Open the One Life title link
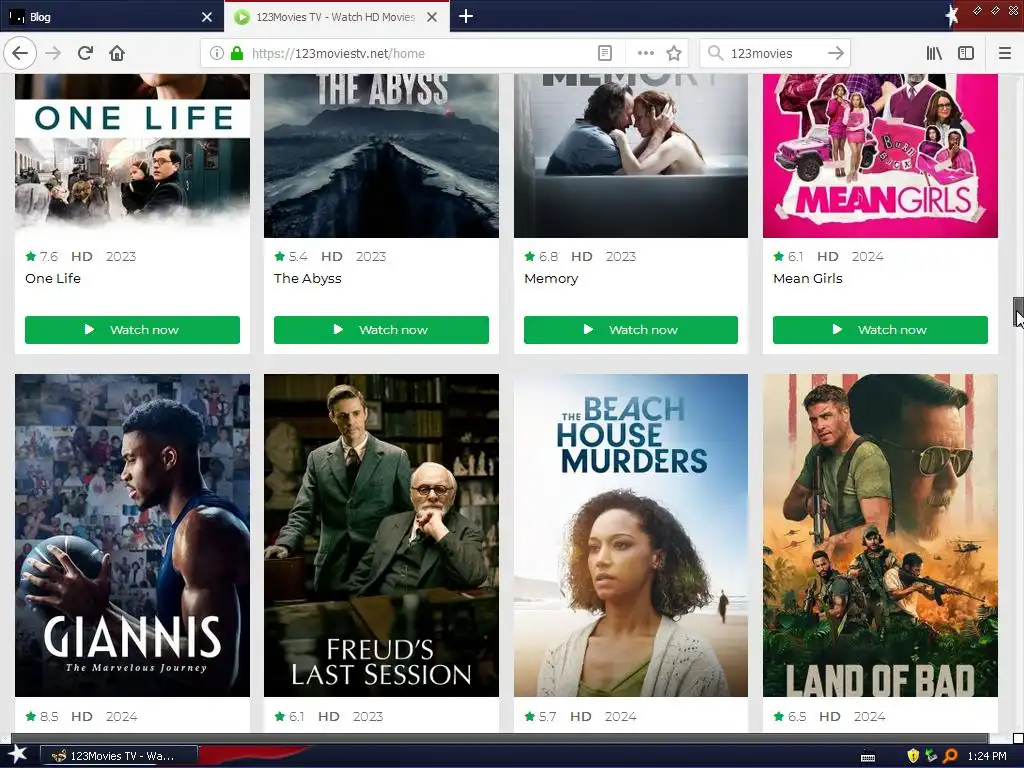The width and height of the screenshot is (1024, 768). point(53,278)
